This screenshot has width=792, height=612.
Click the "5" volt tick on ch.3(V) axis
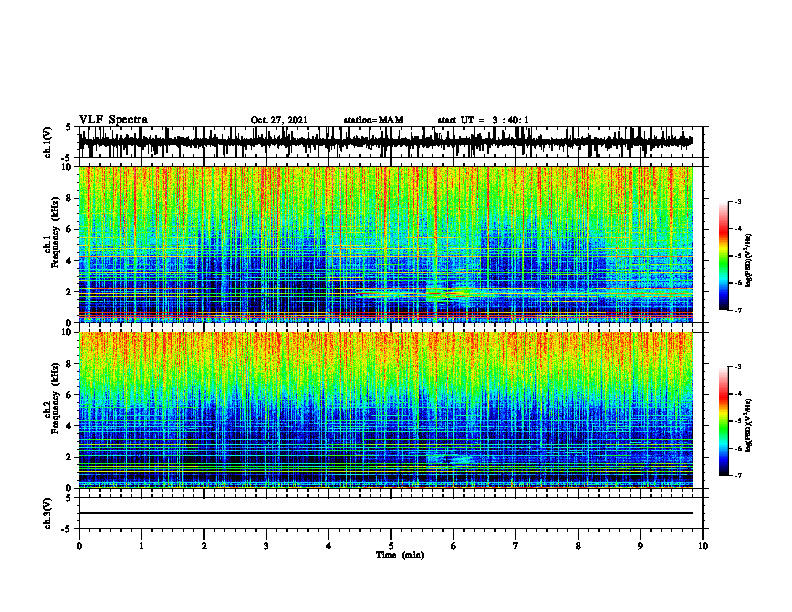point(69,499)
